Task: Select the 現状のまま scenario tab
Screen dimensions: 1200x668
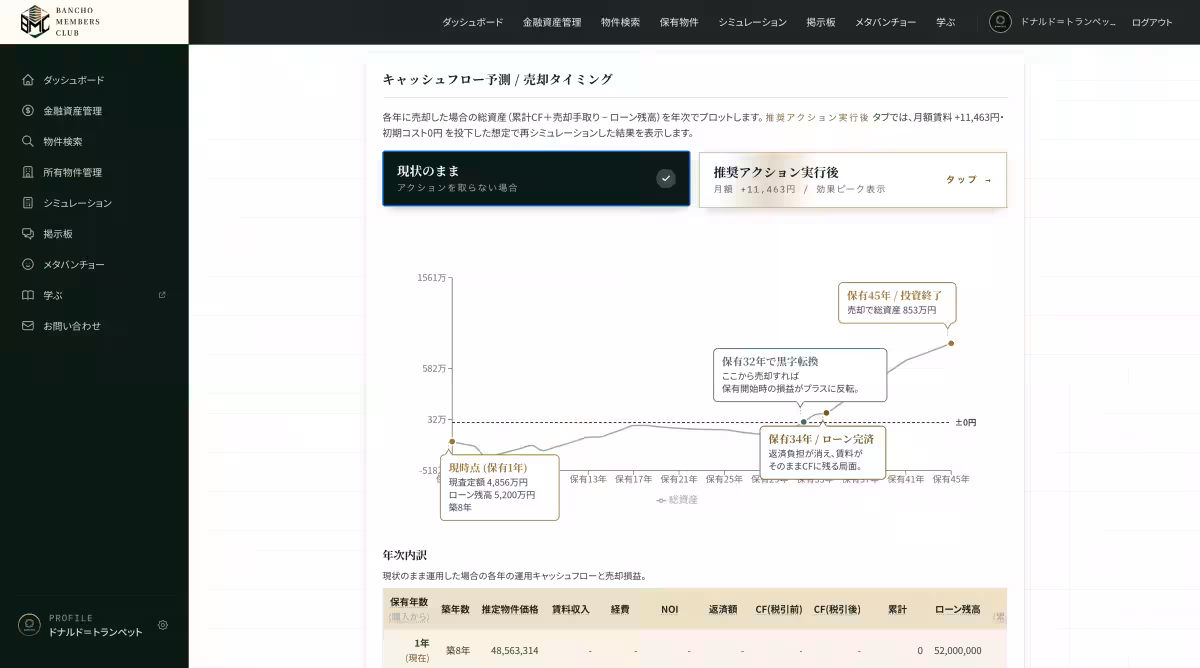Action: [x=536, y=179]
